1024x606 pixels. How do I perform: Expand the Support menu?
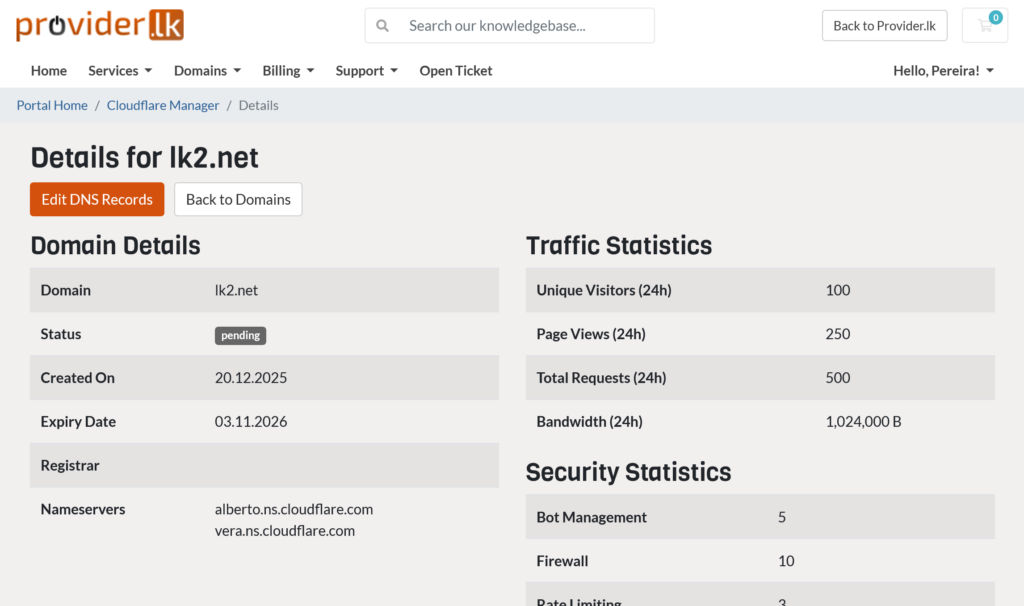(366, 71)
